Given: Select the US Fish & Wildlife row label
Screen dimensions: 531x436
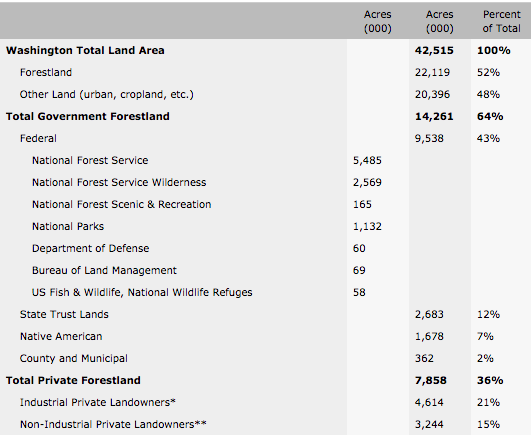Looking at the screenshot, I should pyautogui.click(x=142, y=292).
